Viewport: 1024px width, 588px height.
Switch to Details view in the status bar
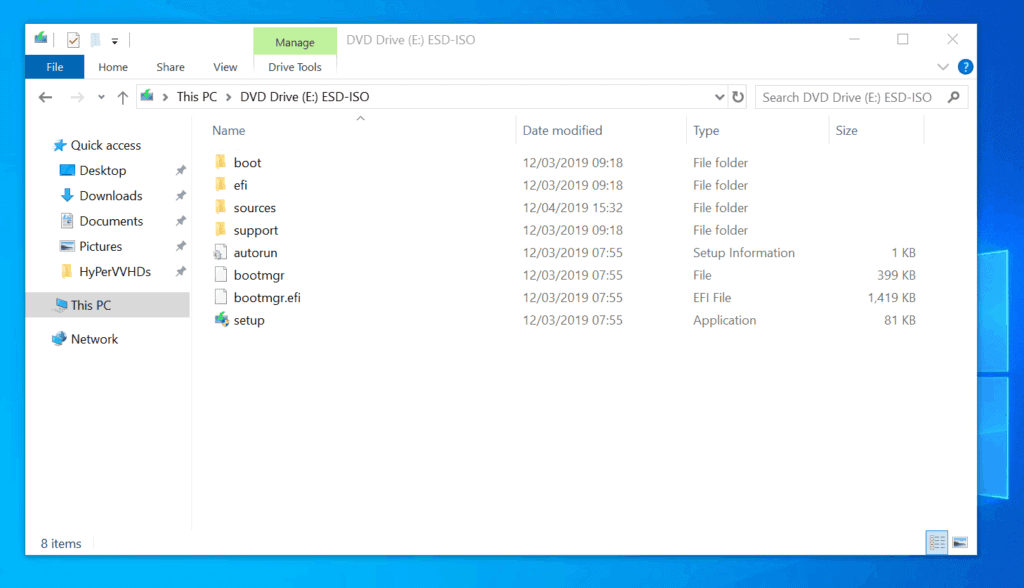pyautogui.click(x=936, y=542)
